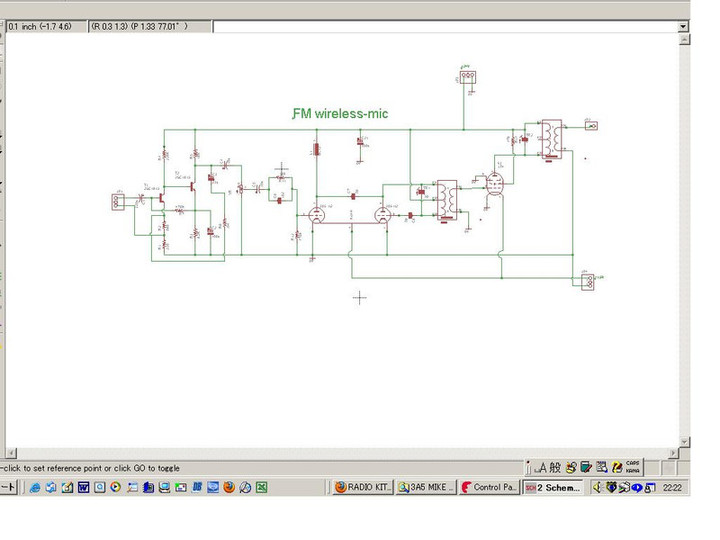Image resolution: width=720 pixels, height=540 pixels.
Task: Switch to the RADIO KIT Firefox window
Action: click(362, 488)
